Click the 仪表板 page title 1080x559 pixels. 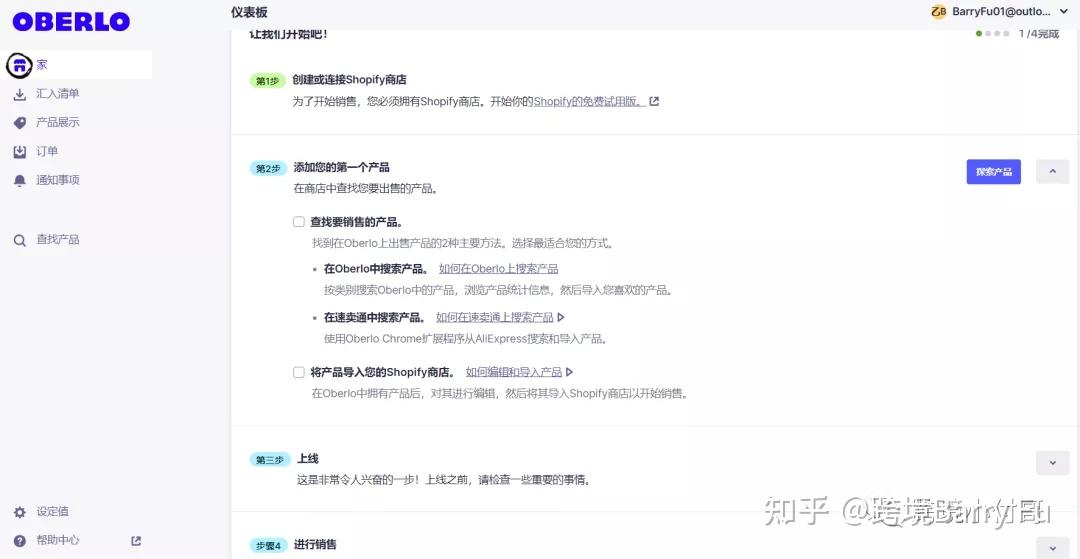[249, 12]
